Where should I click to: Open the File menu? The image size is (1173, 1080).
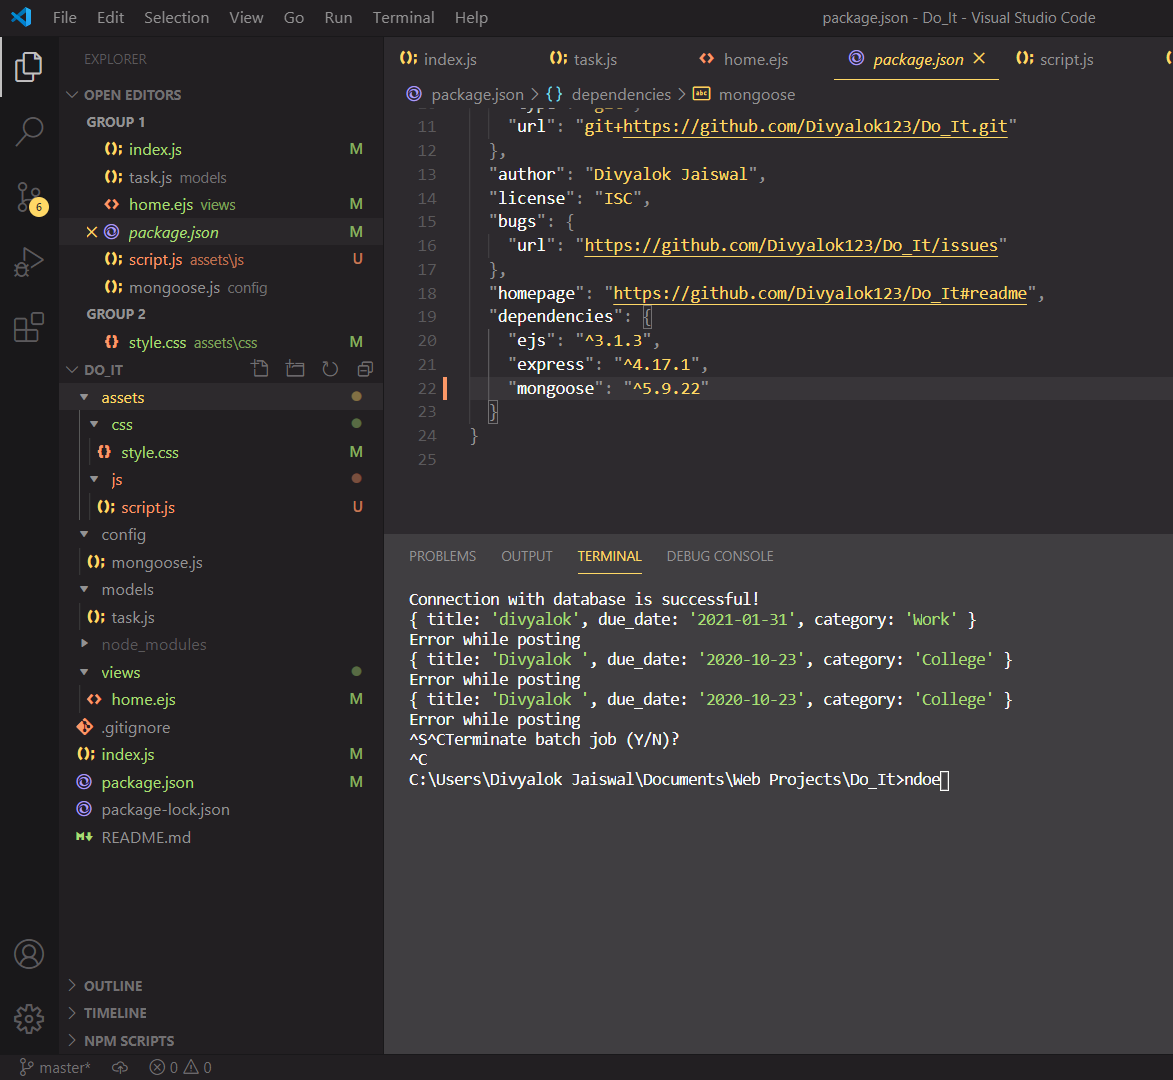pyautogui.click(x=64, y=17)
